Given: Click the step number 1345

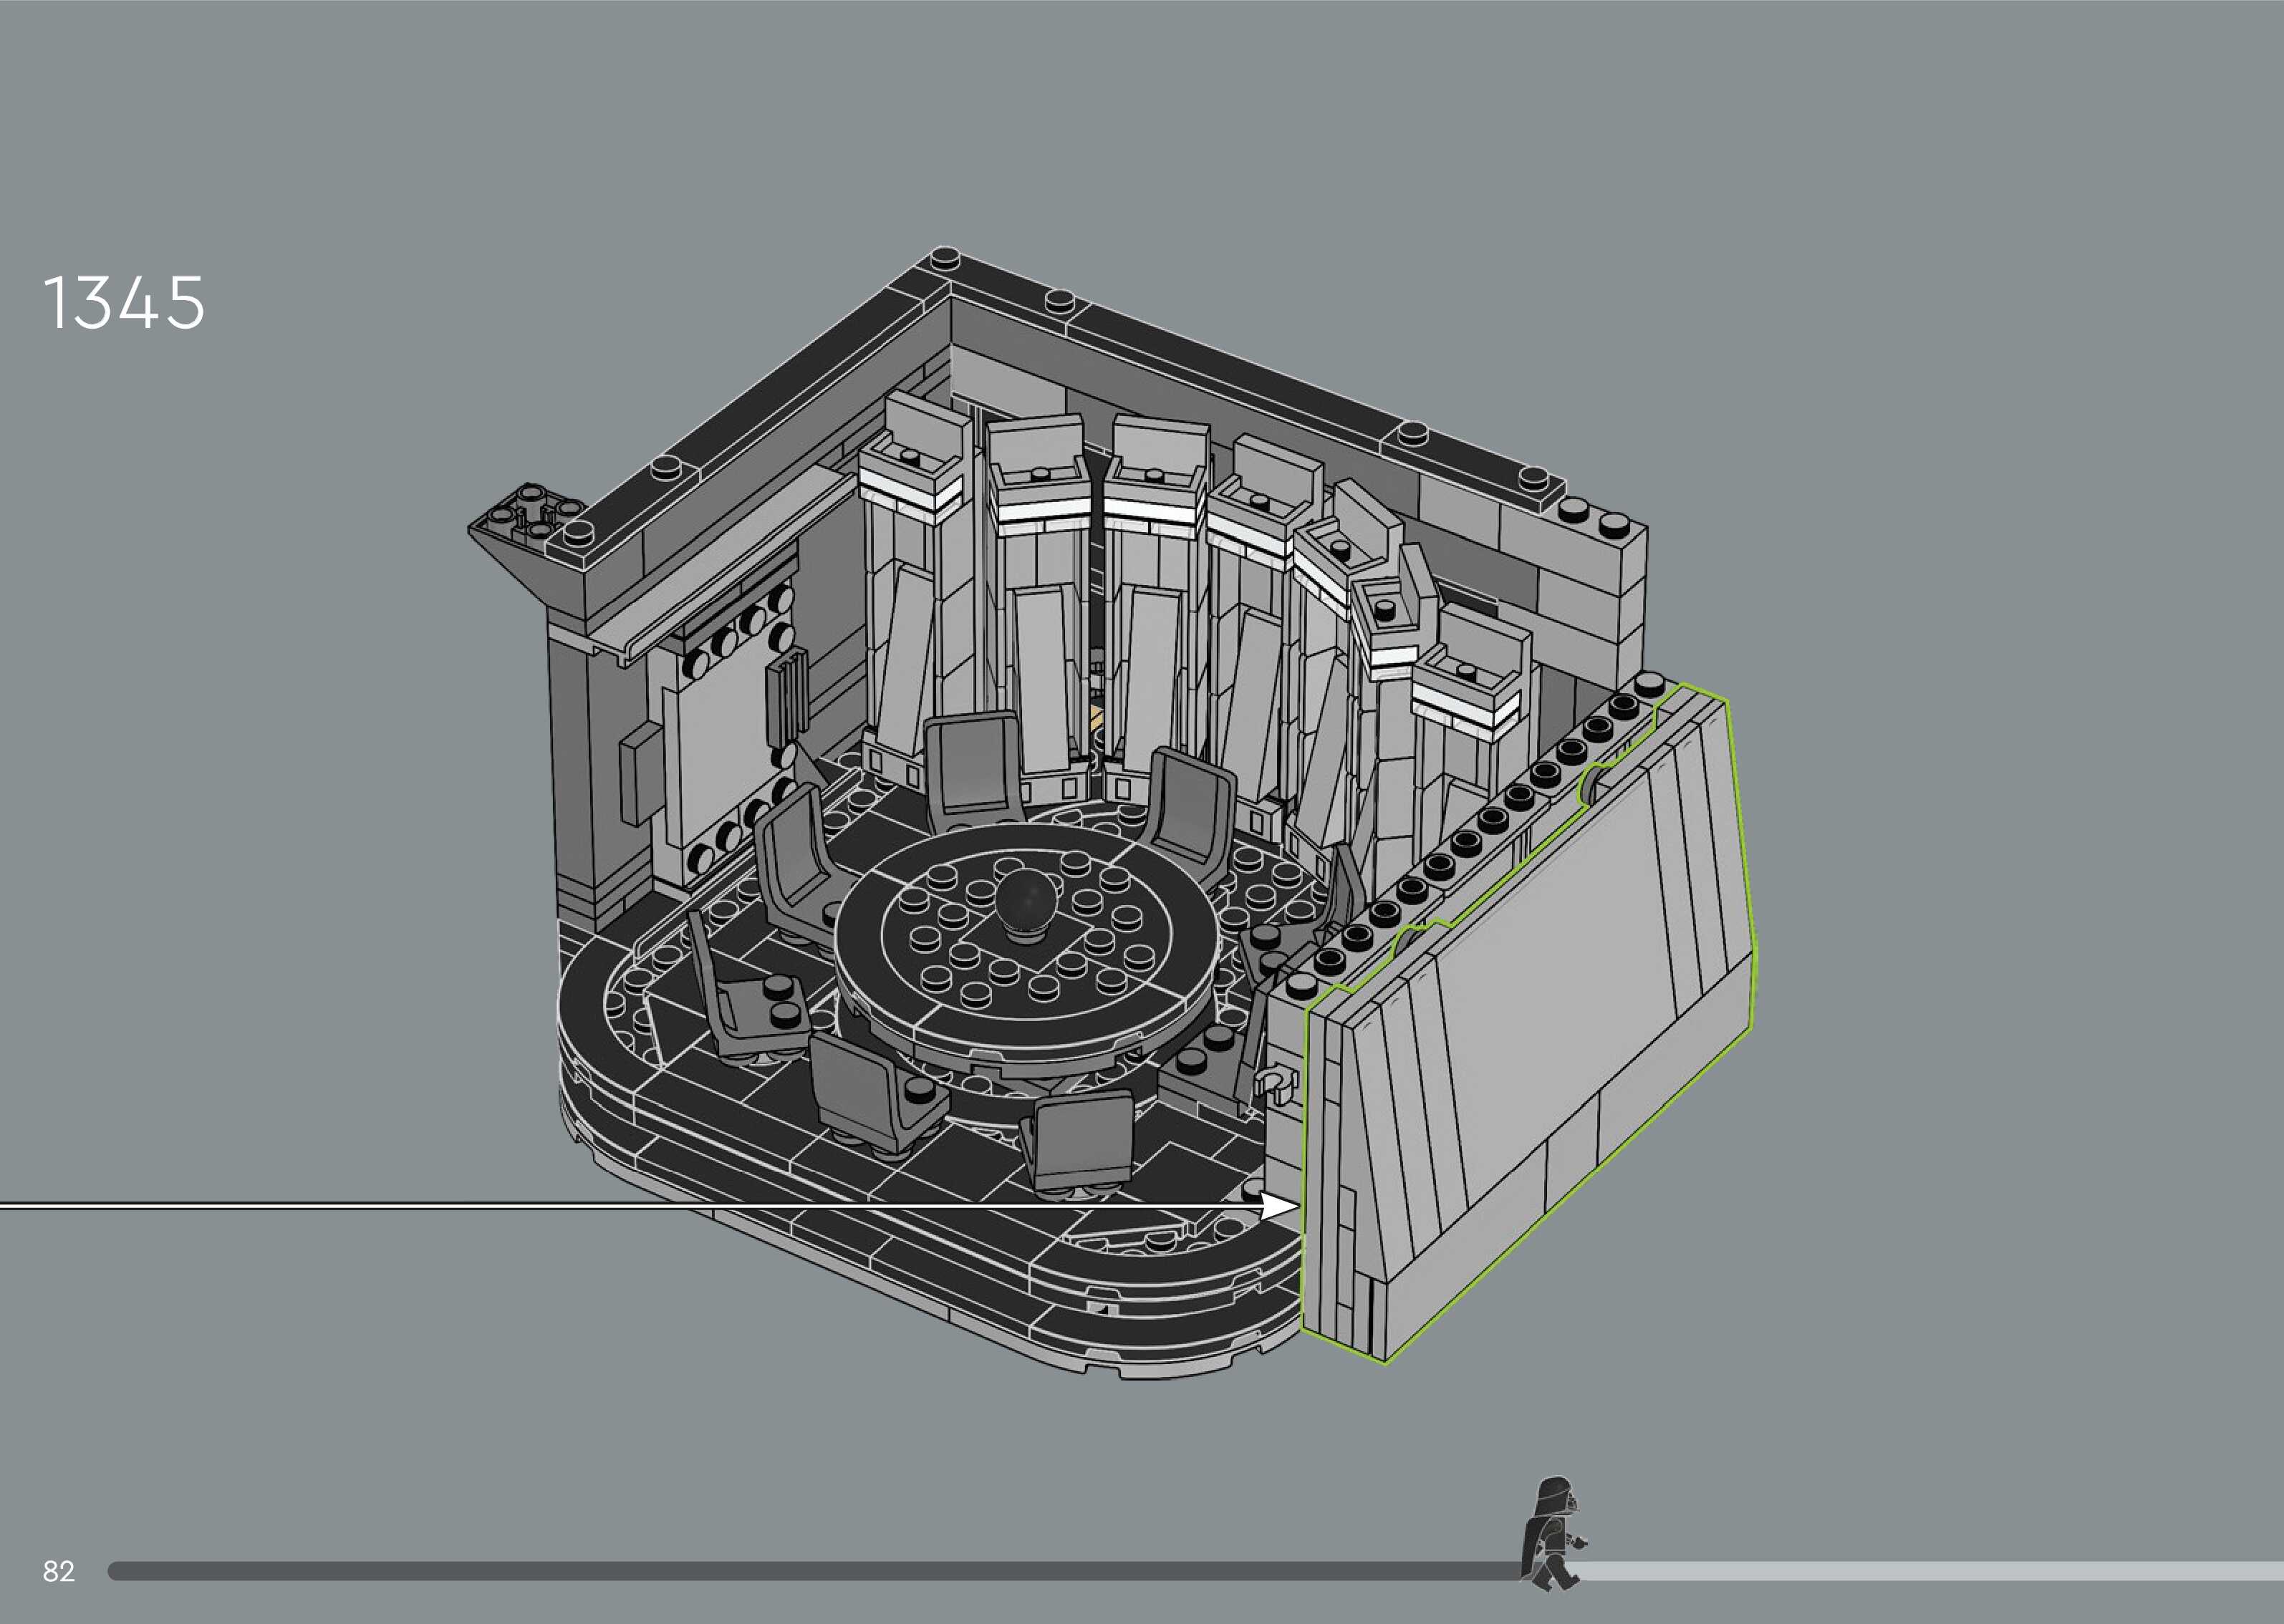Looking at the screenshot, I should point(124,303).
